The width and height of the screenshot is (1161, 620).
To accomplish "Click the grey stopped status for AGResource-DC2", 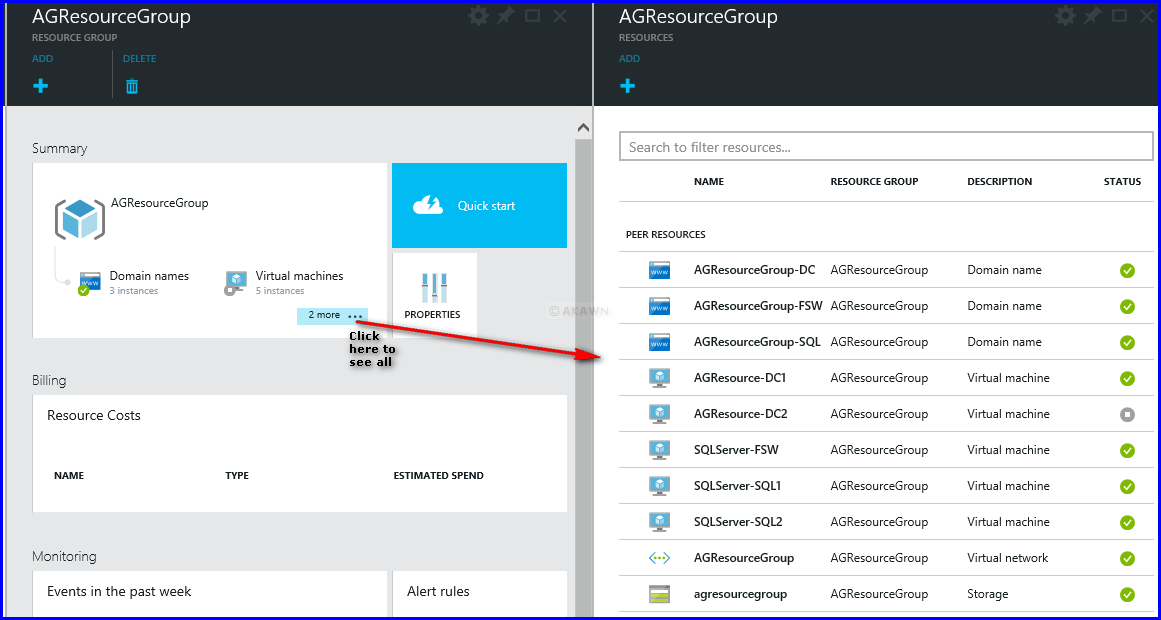I will tap(1127, 415).
